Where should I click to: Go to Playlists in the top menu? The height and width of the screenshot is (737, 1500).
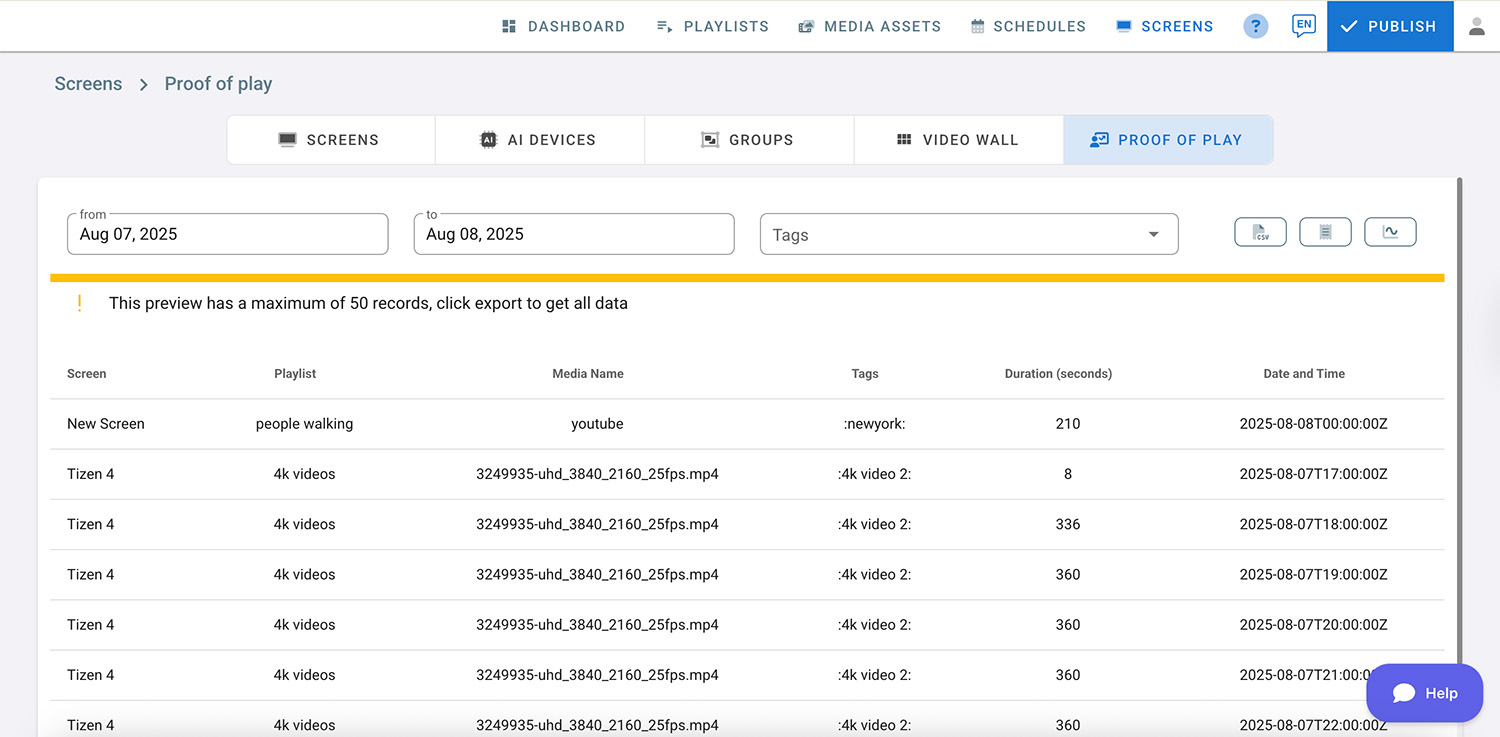point(712,27)
